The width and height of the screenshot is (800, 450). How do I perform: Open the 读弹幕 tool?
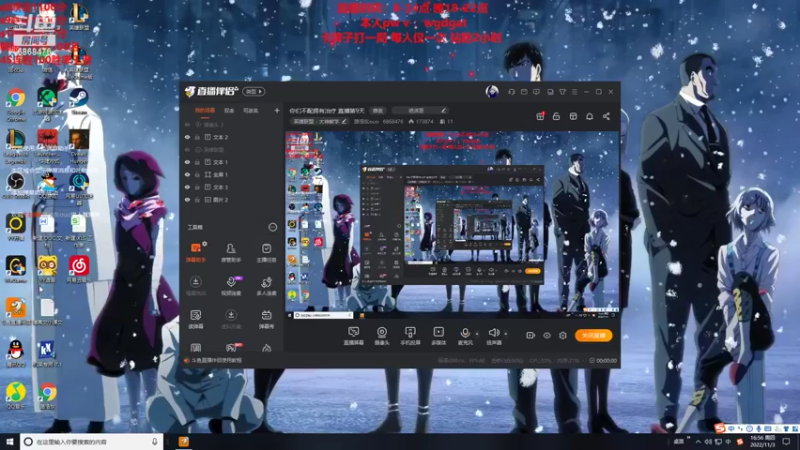click(x=195, y=319)
